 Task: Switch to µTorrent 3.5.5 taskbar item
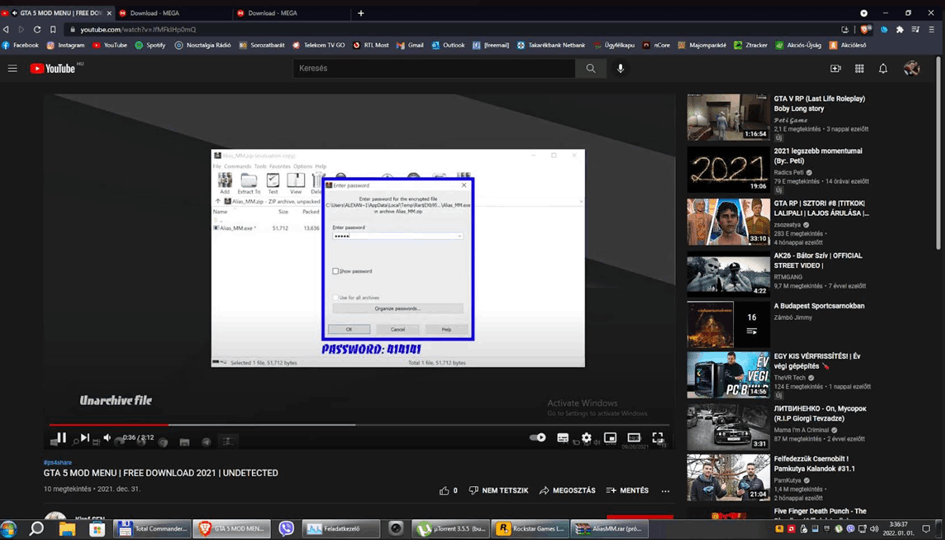[x=451, y=529]
